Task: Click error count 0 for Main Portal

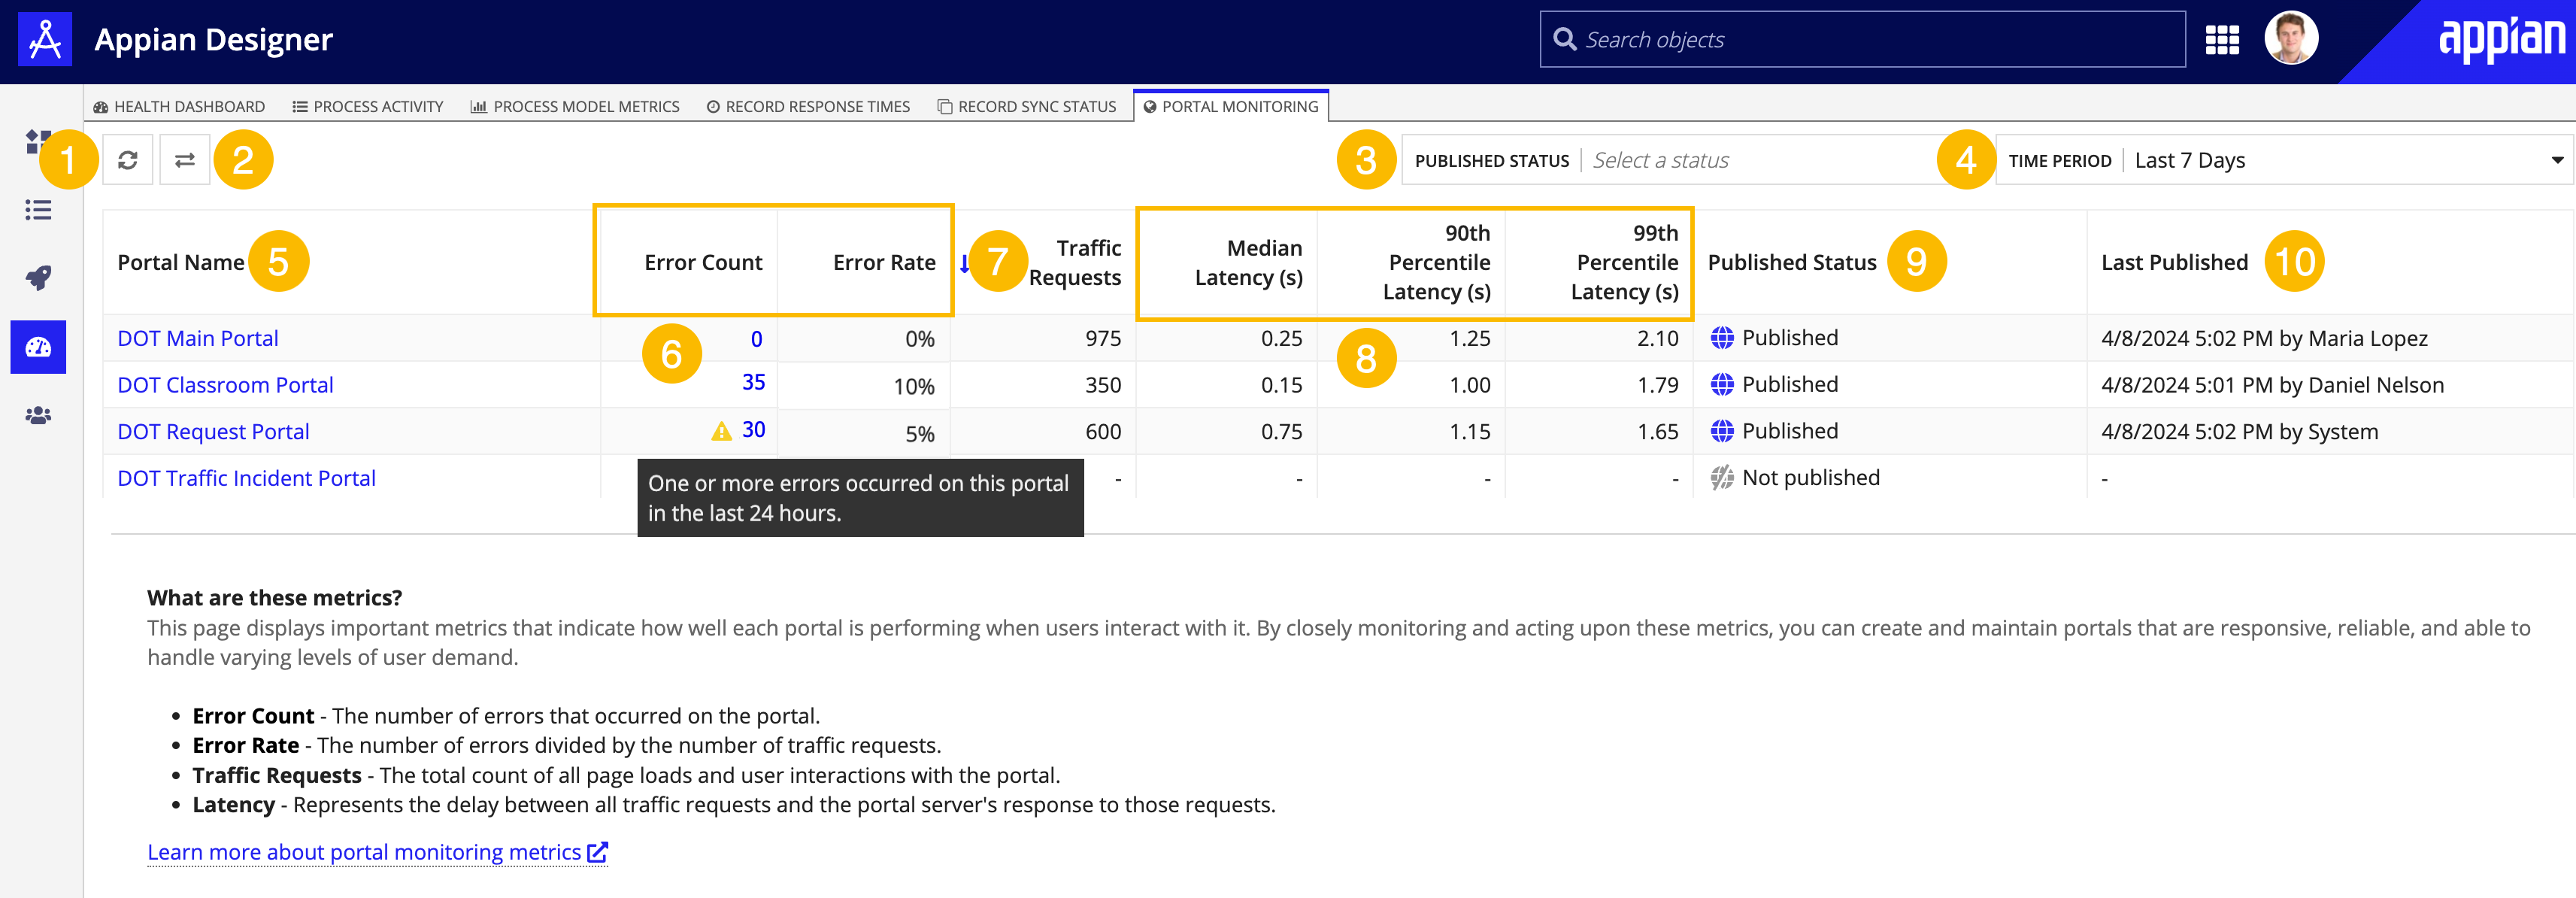Action: pos(757,339)
